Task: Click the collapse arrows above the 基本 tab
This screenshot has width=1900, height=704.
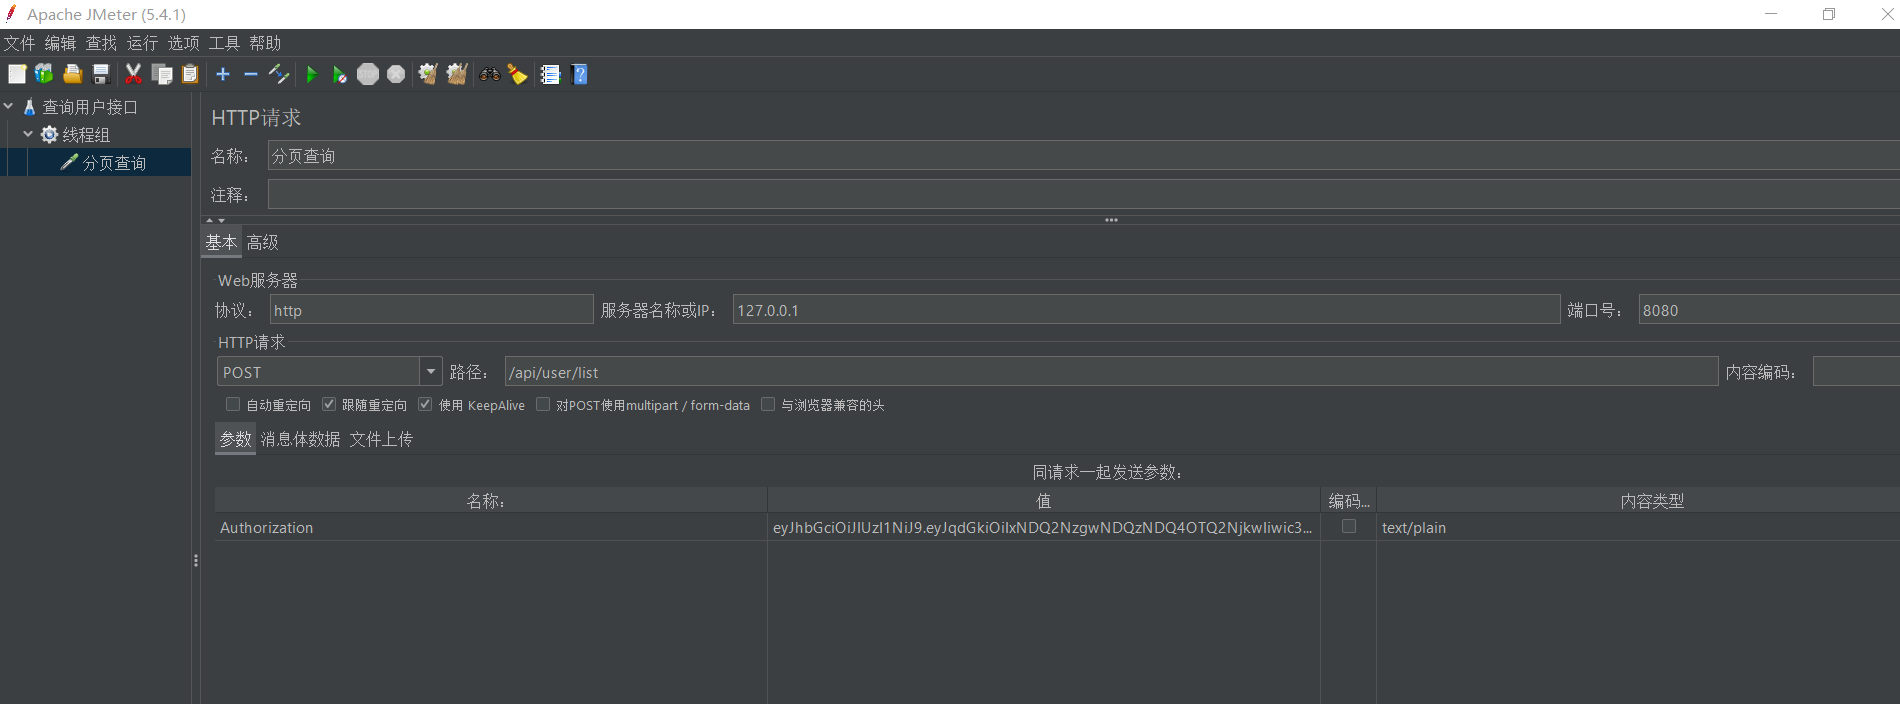Action: (x=215, y=220)
